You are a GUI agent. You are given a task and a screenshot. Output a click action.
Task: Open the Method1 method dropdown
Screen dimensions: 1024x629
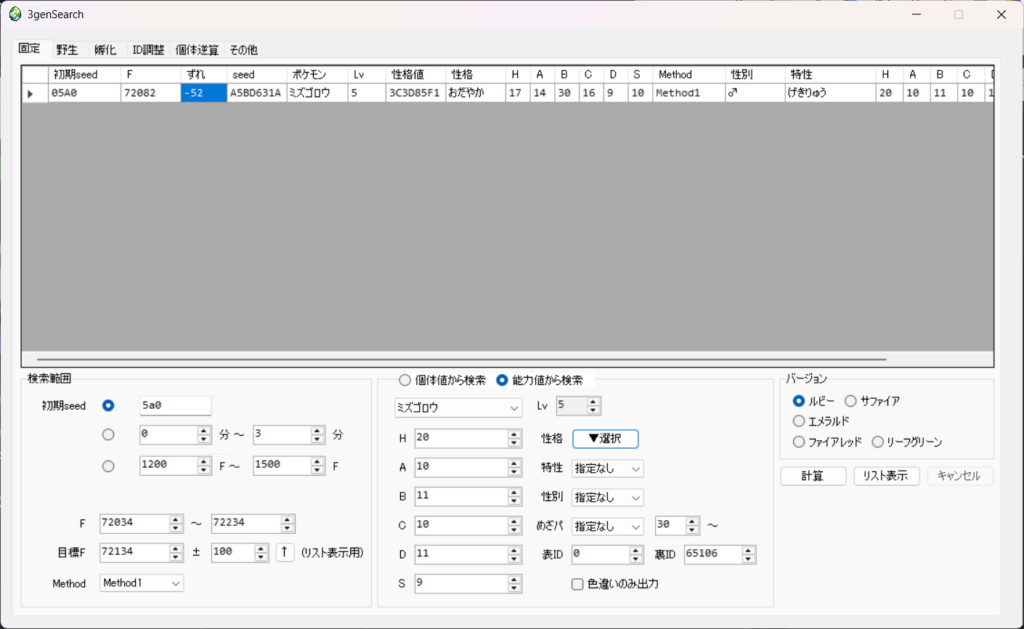[x=141, y=583]
